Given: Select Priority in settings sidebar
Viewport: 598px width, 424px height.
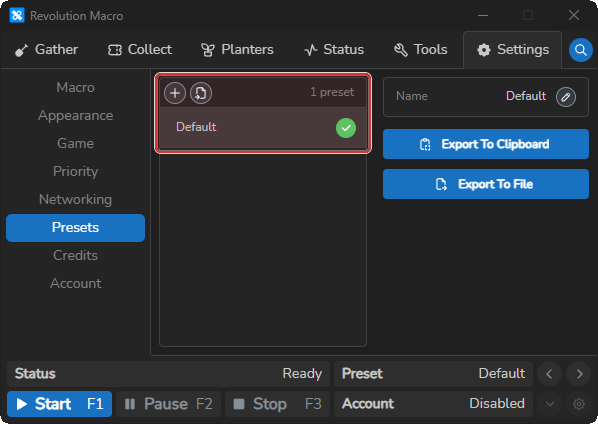Looking at the screenshot, I should tap(76, 171).
